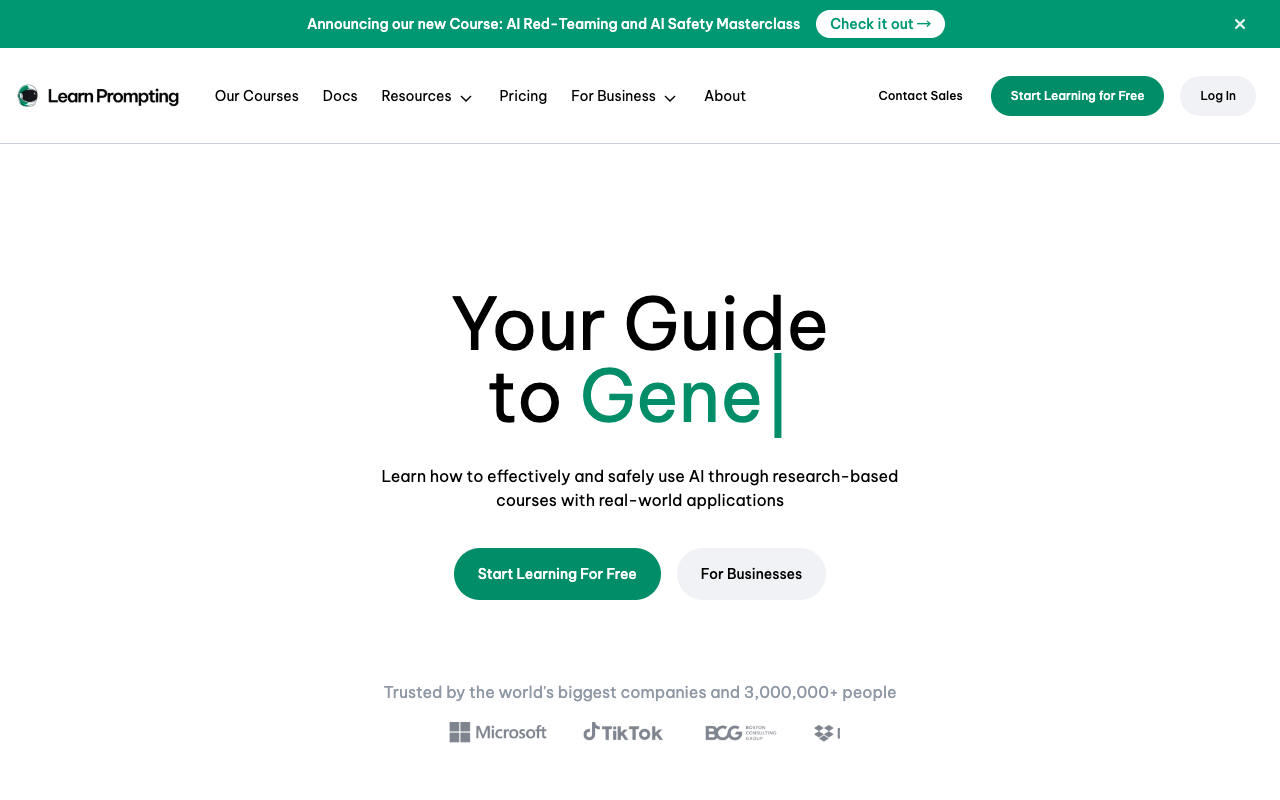The height and width of the screenshot is (800, 1280).
Task: Open the Our Courses menu item
Action: click(257, 96)
